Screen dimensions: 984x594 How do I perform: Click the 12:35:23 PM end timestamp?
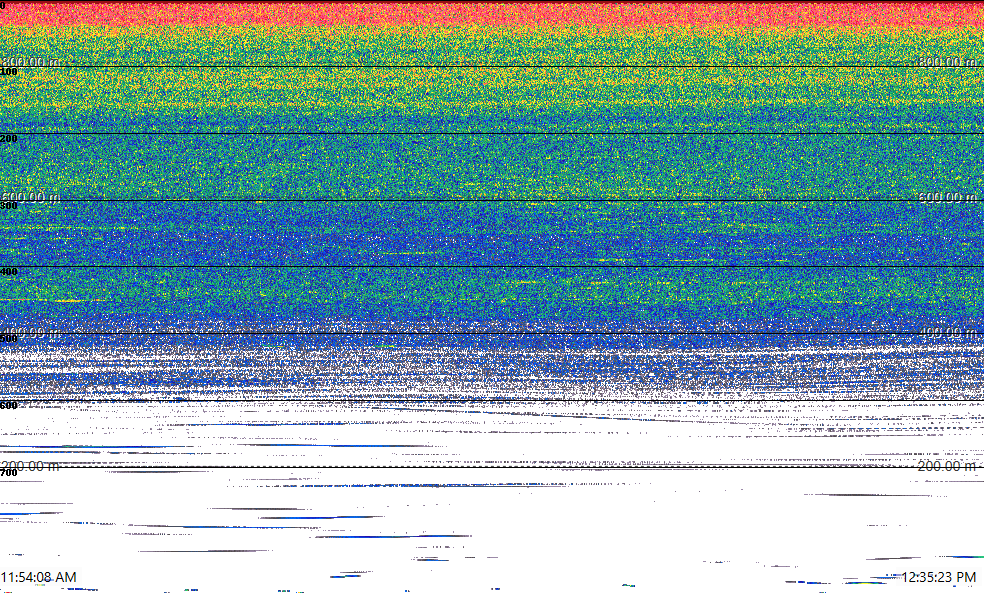coord(939,577)
